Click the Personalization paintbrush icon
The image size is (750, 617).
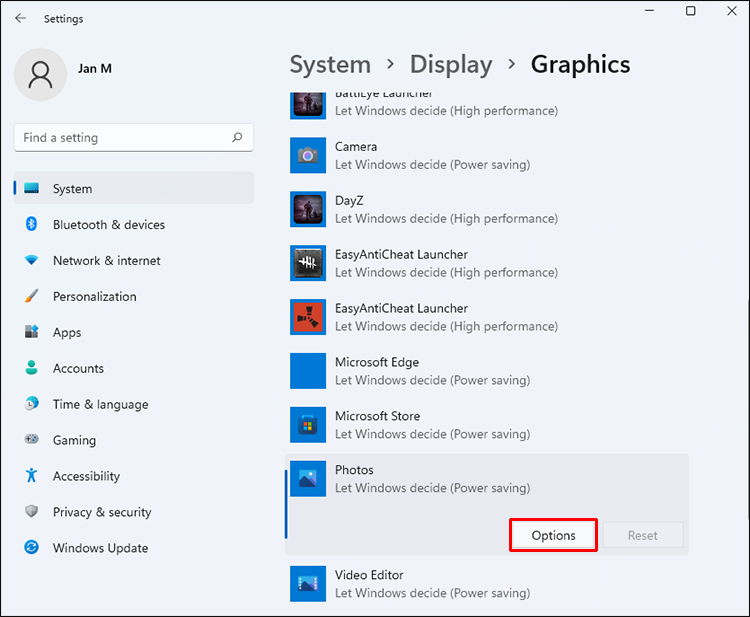coord(32,296)
